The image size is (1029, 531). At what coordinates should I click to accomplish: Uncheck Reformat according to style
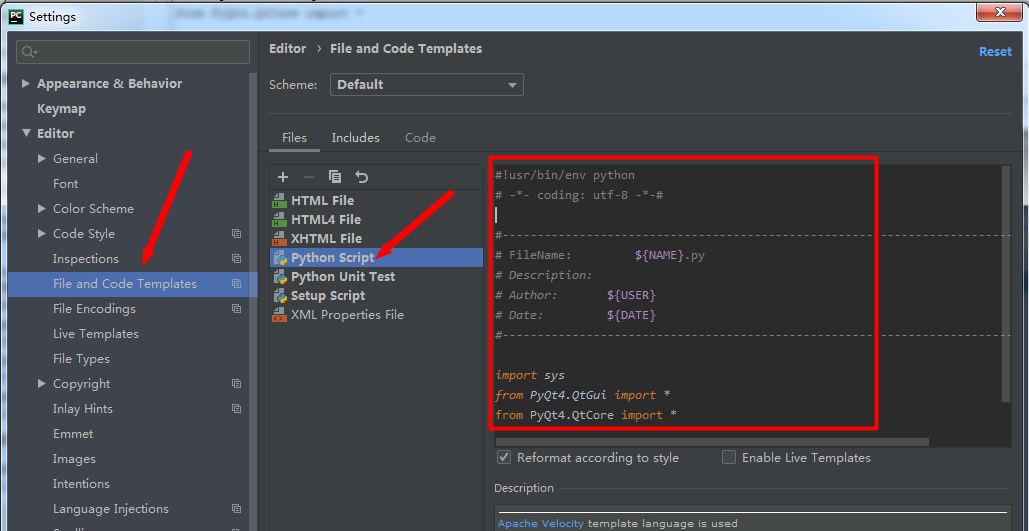coord(504,458)
